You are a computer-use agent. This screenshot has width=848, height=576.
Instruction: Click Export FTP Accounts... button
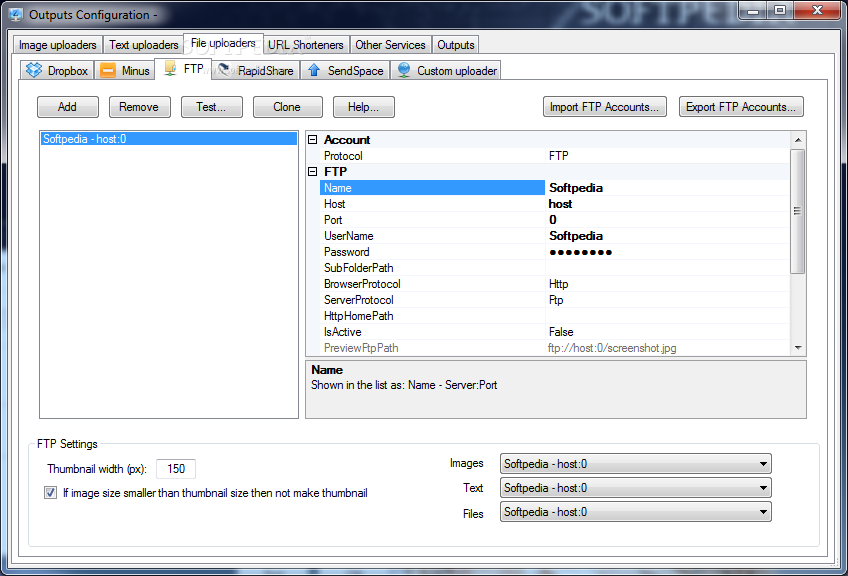coord(741,107)
